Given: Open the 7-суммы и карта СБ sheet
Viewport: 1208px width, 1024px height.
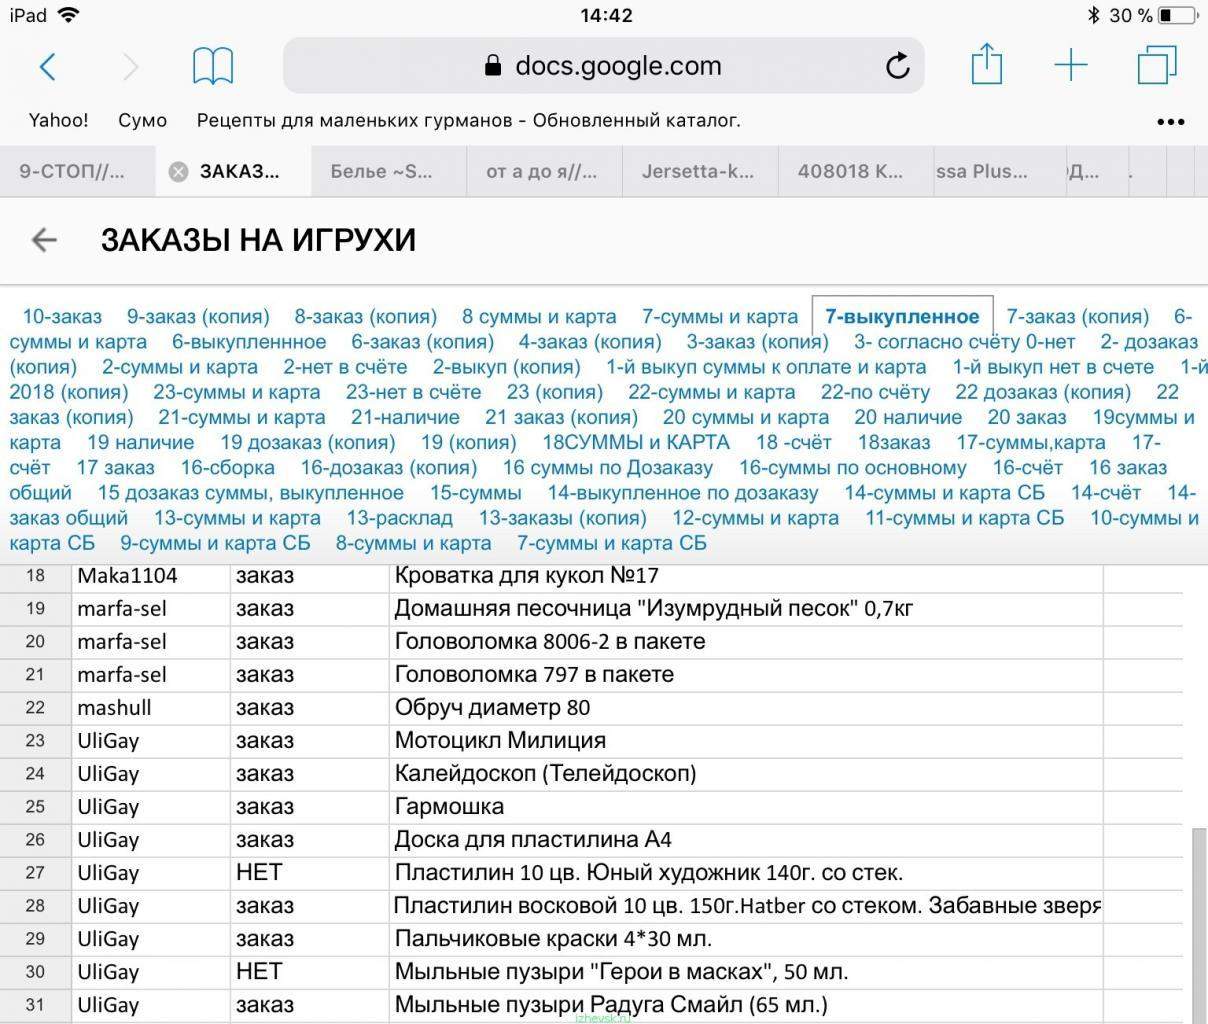Looking at the screenshot, I should pyautogui.click(x=612, y=542).
